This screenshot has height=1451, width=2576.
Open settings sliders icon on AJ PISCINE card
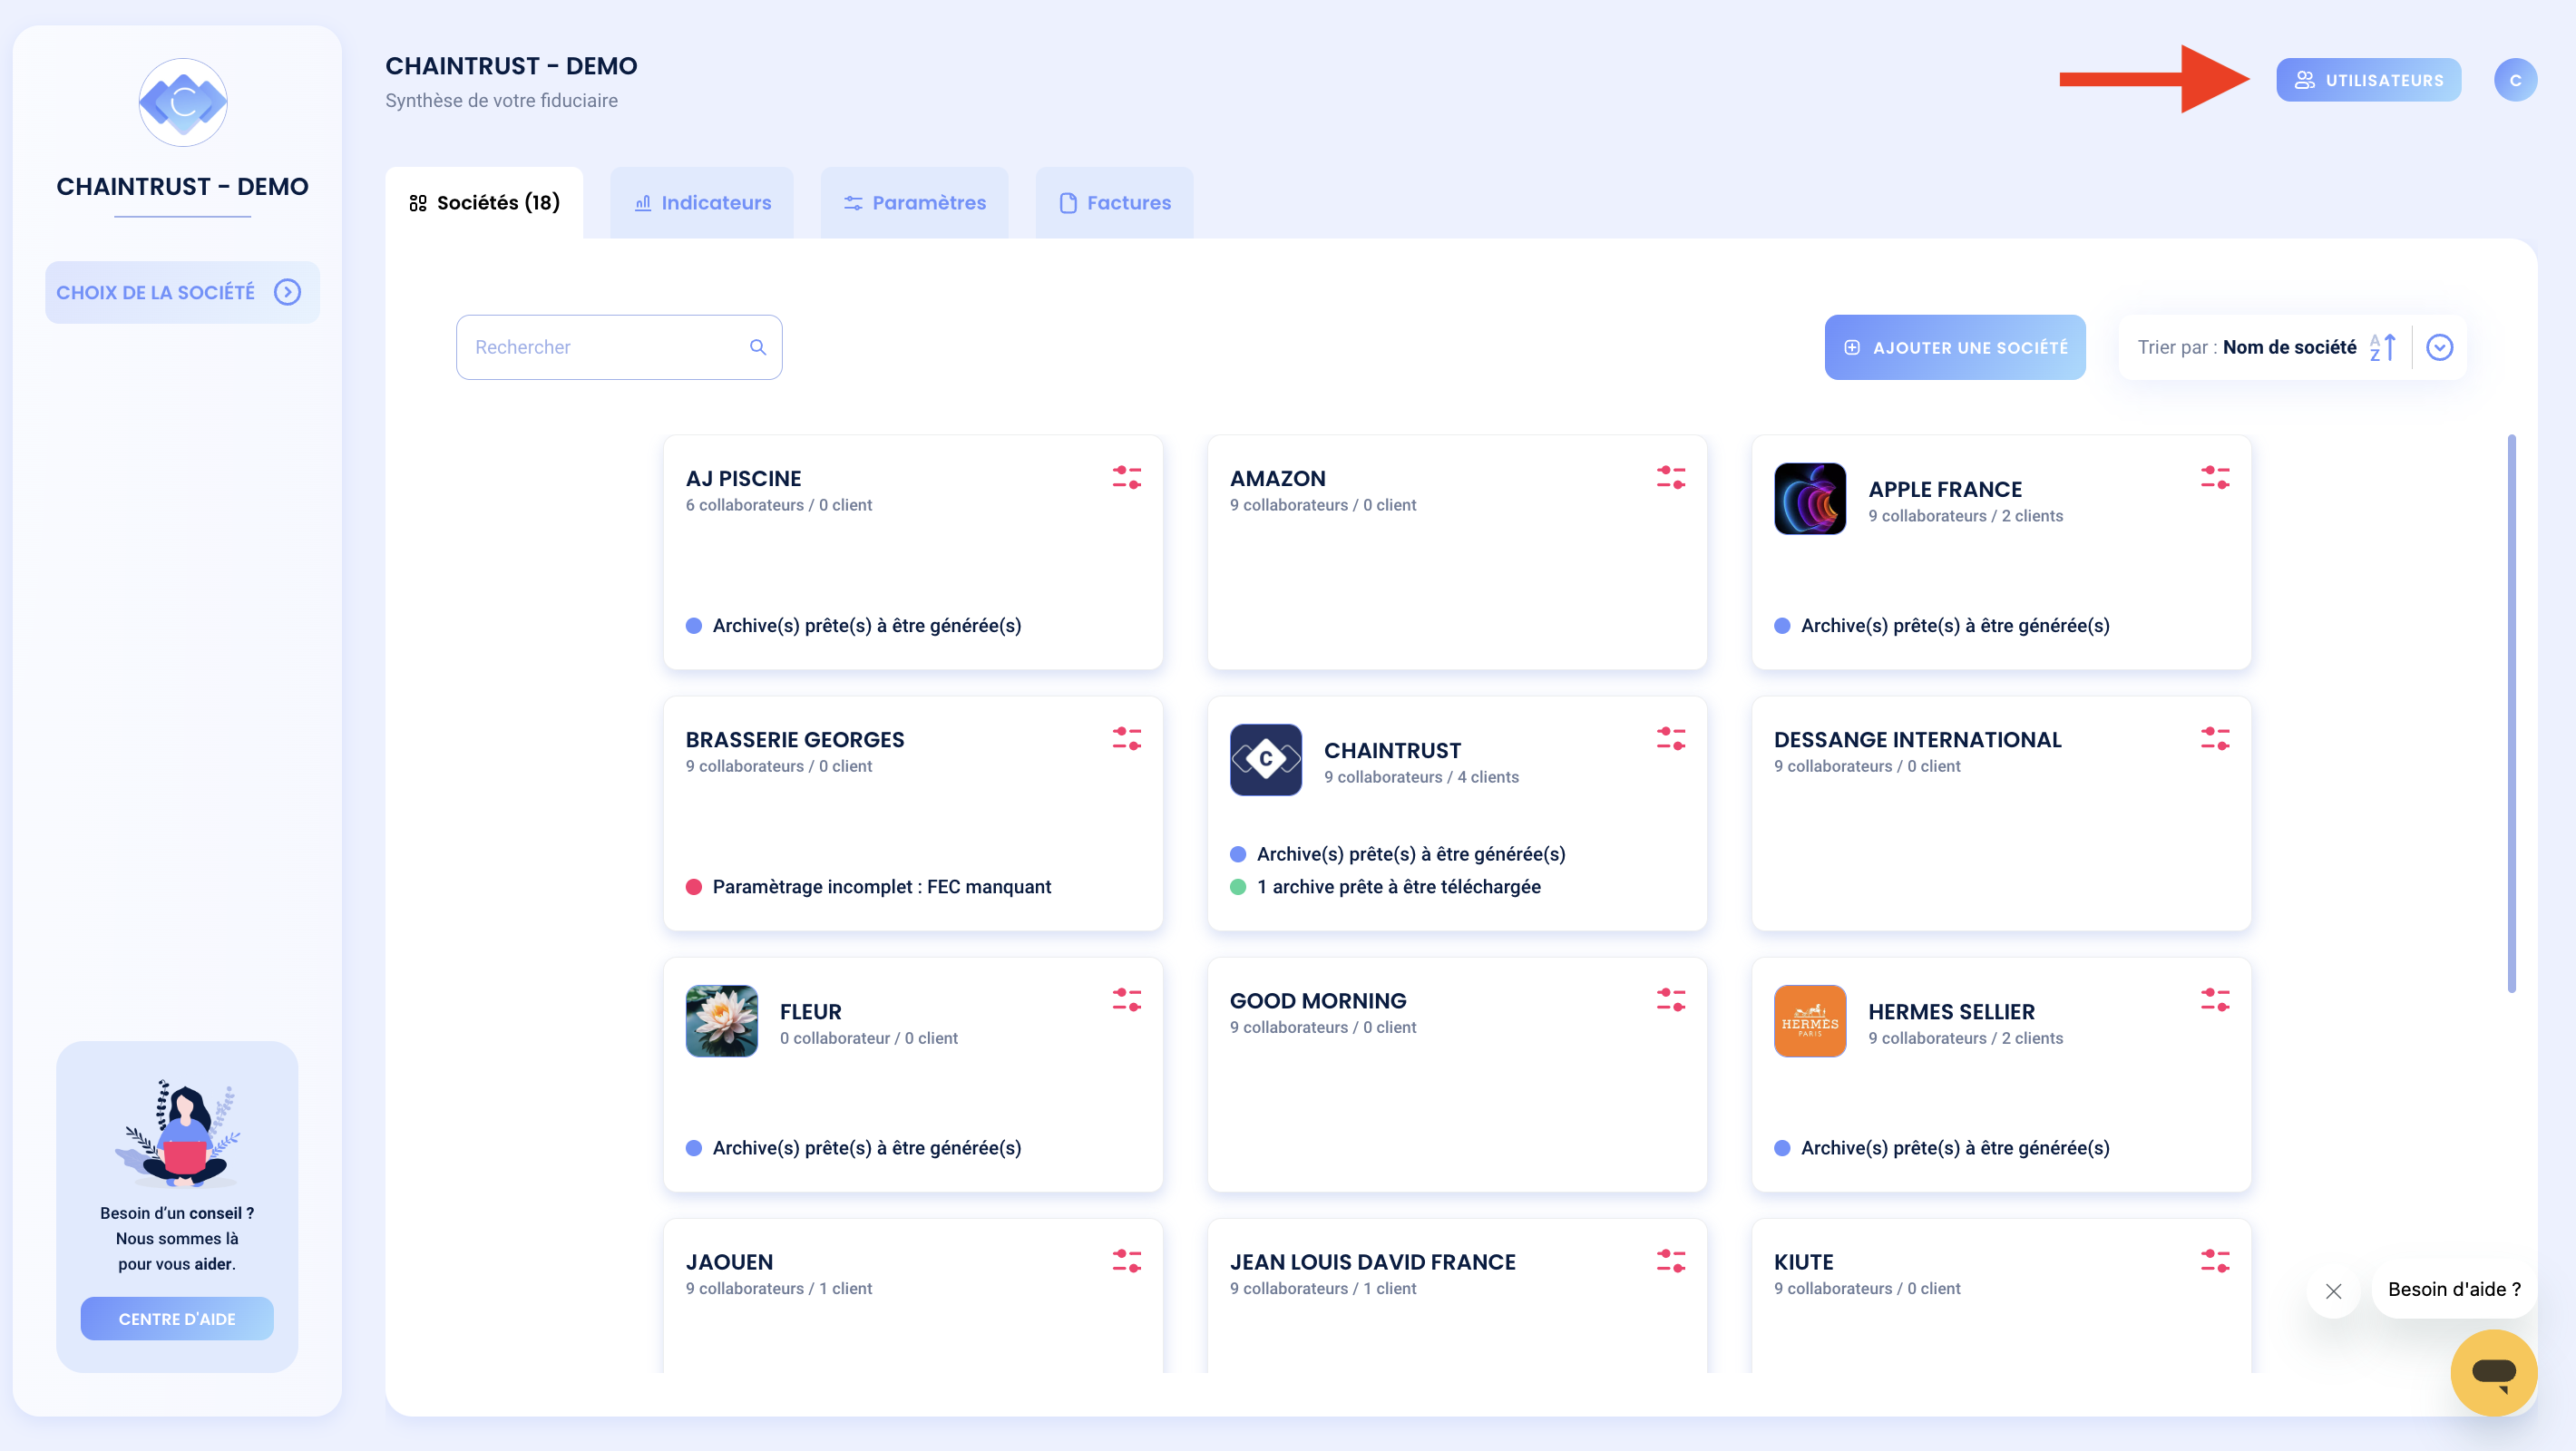[x=1126, y=477]
